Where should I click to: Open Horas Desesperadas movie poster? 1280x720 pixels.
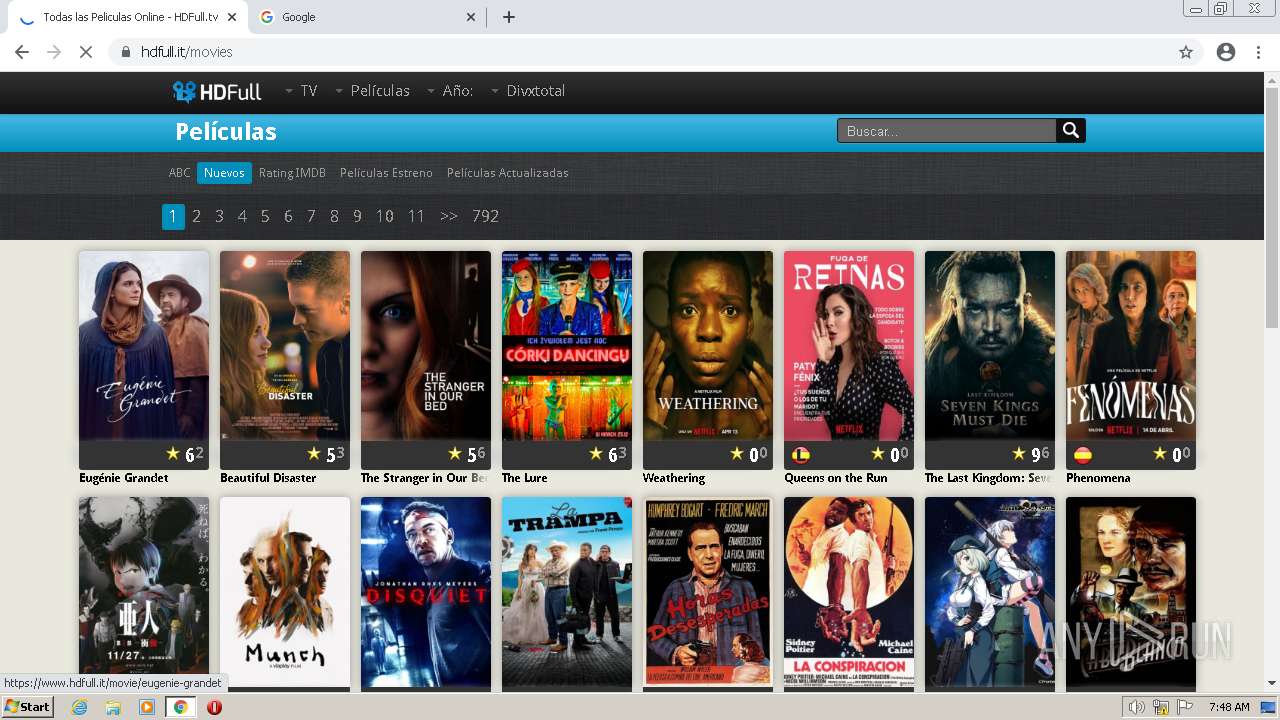click(x=708, y=592)
